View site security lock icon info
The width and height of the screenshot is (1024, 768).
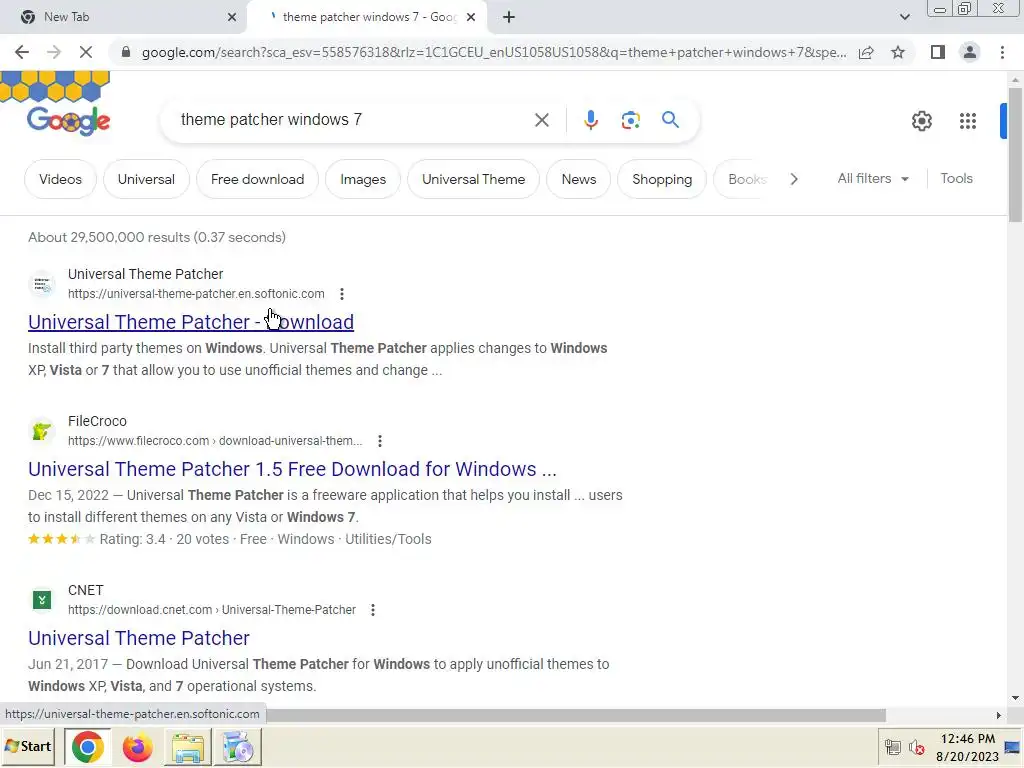pos(126,52)
